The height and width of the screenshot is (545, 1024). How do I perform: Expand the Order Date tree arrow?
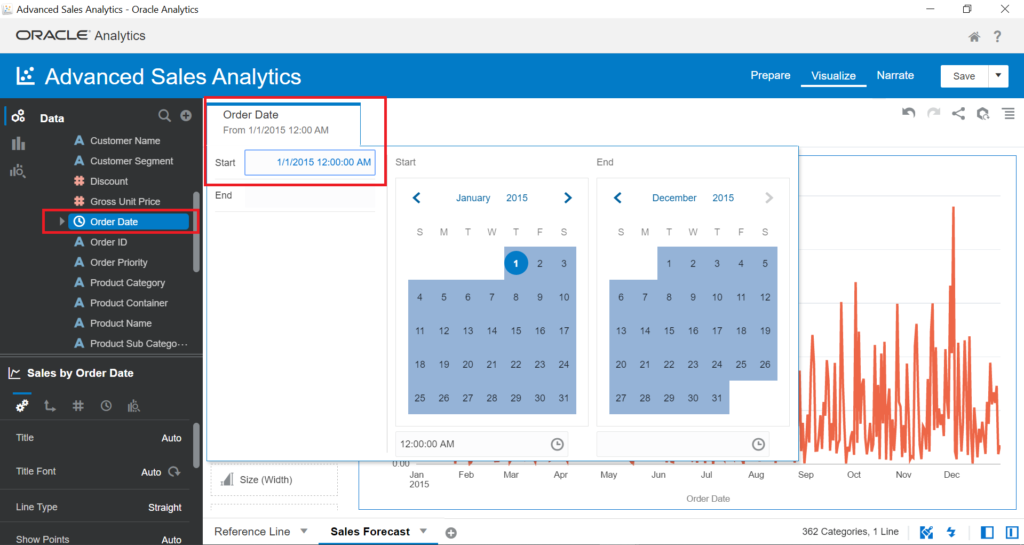[62, 221]
